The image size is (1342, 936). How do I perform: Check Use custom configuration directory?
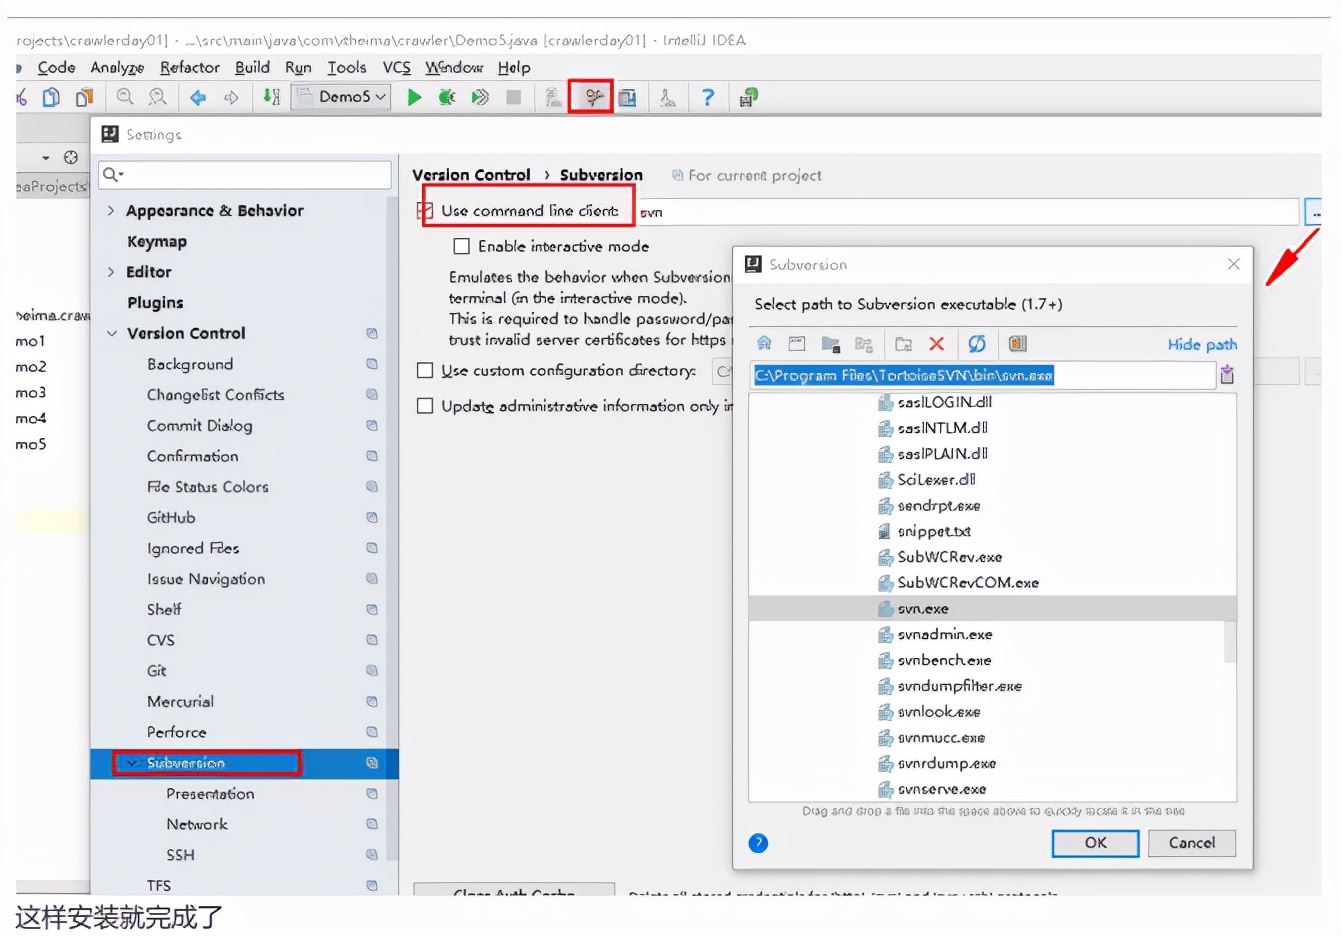(x=425, y=371)
